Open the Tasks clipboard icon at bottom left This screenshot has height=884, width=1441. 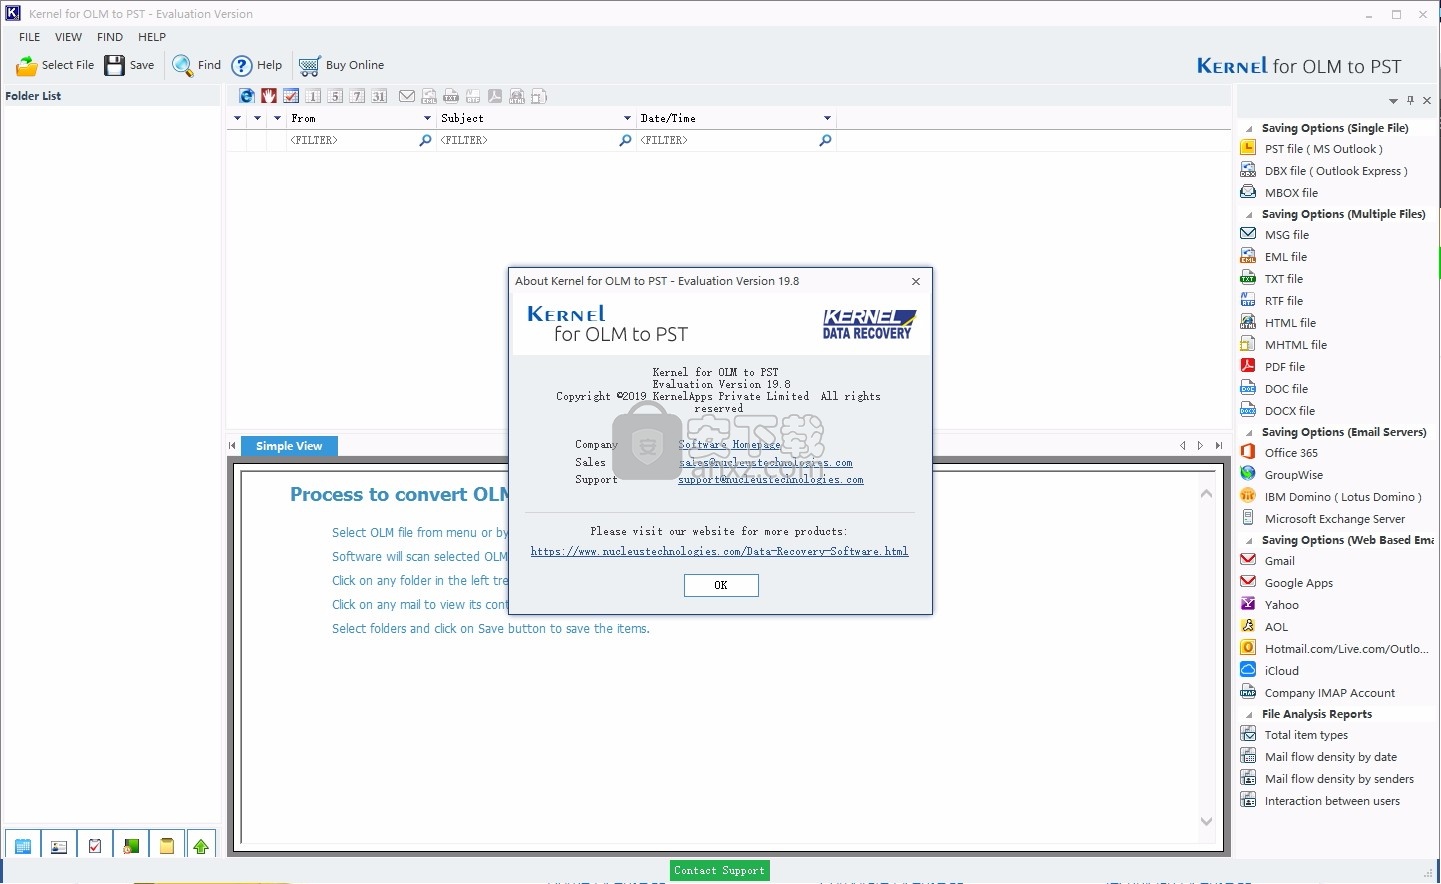coord(95,846)
